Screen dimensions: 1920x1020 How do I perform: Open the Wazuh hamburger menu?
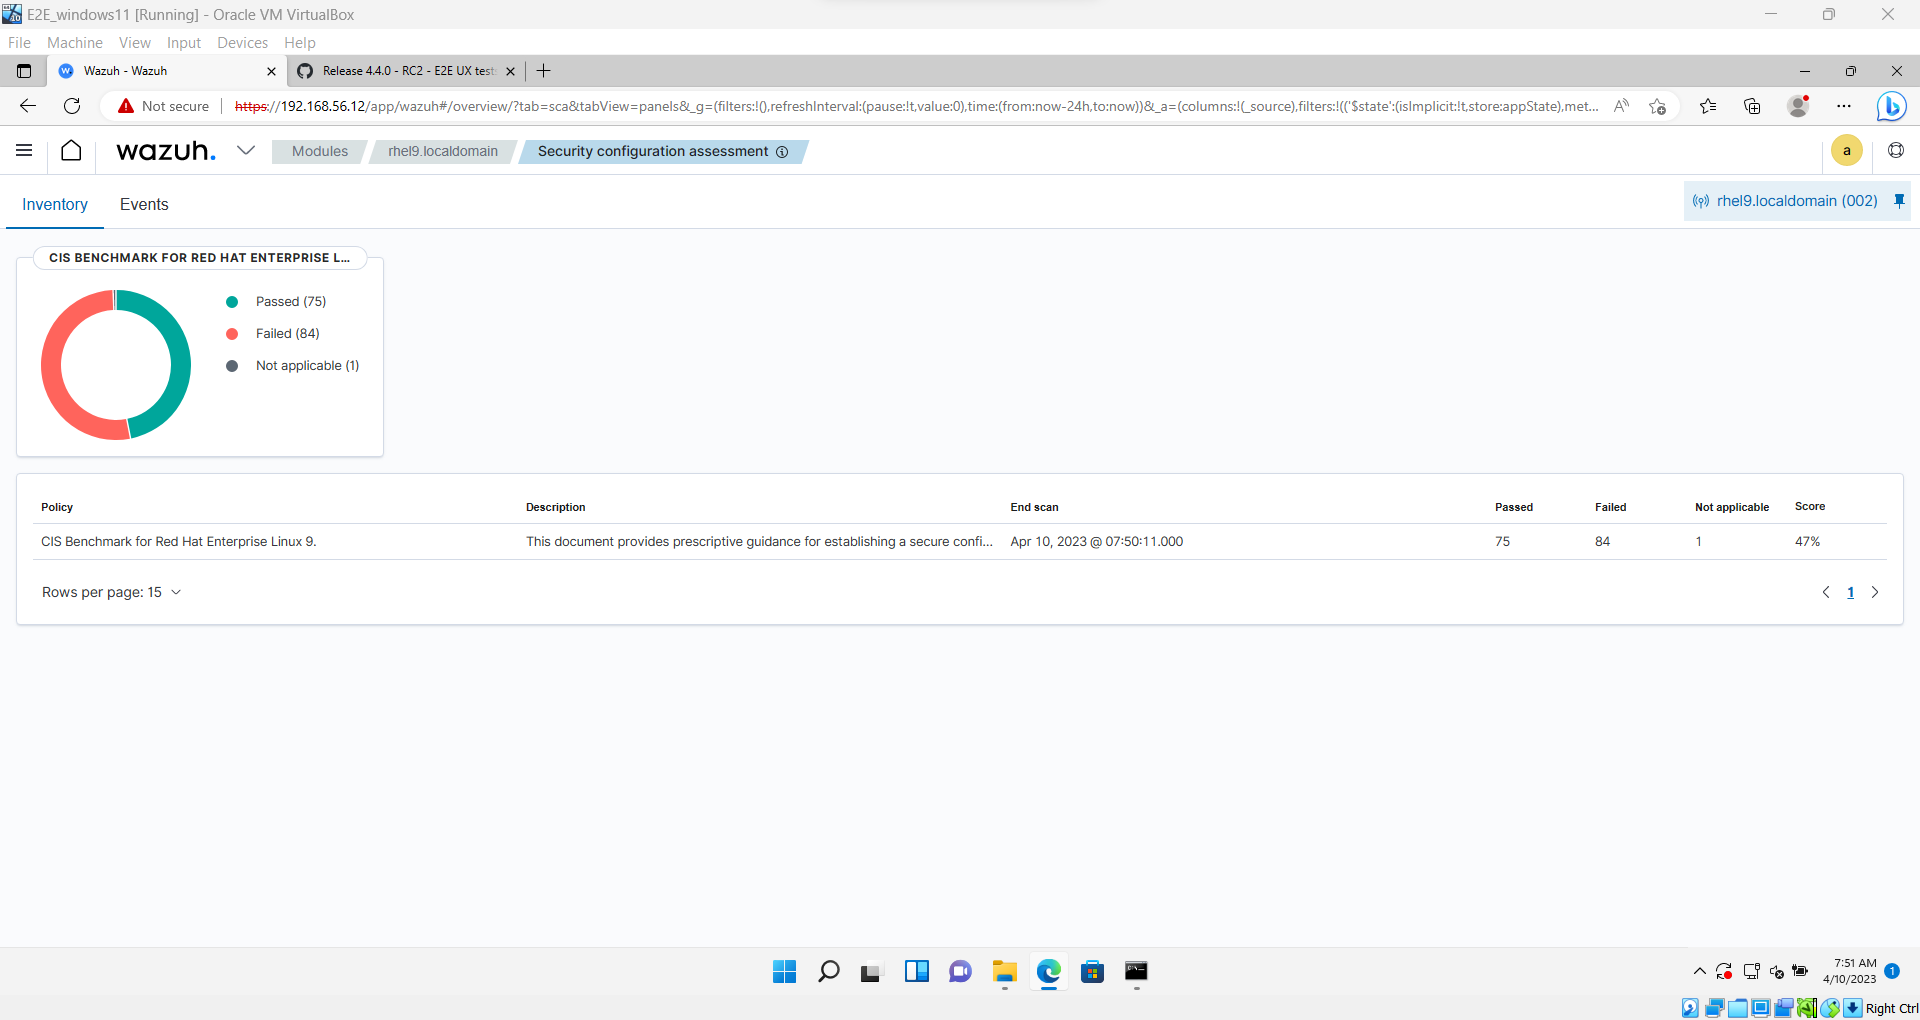[x=24, y=151]
